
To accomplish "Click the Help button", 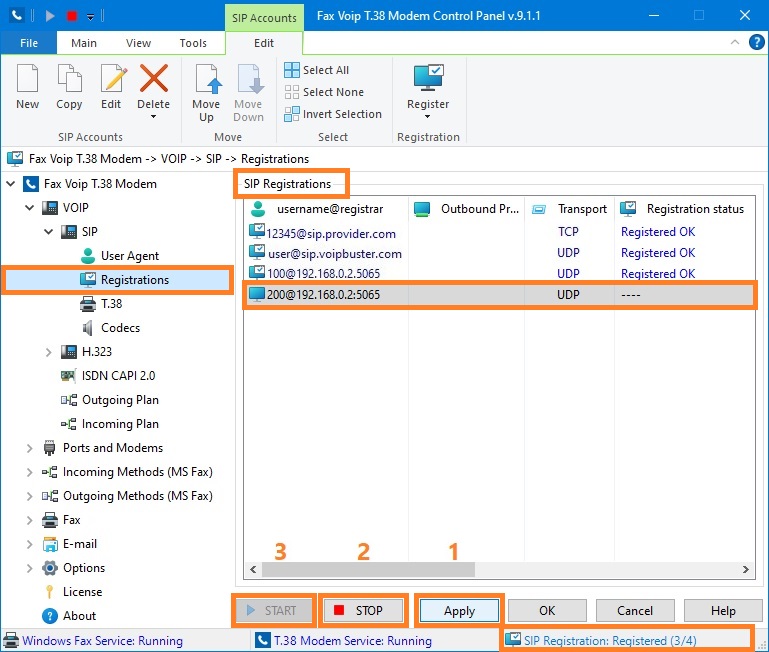I will pos(723,611).
